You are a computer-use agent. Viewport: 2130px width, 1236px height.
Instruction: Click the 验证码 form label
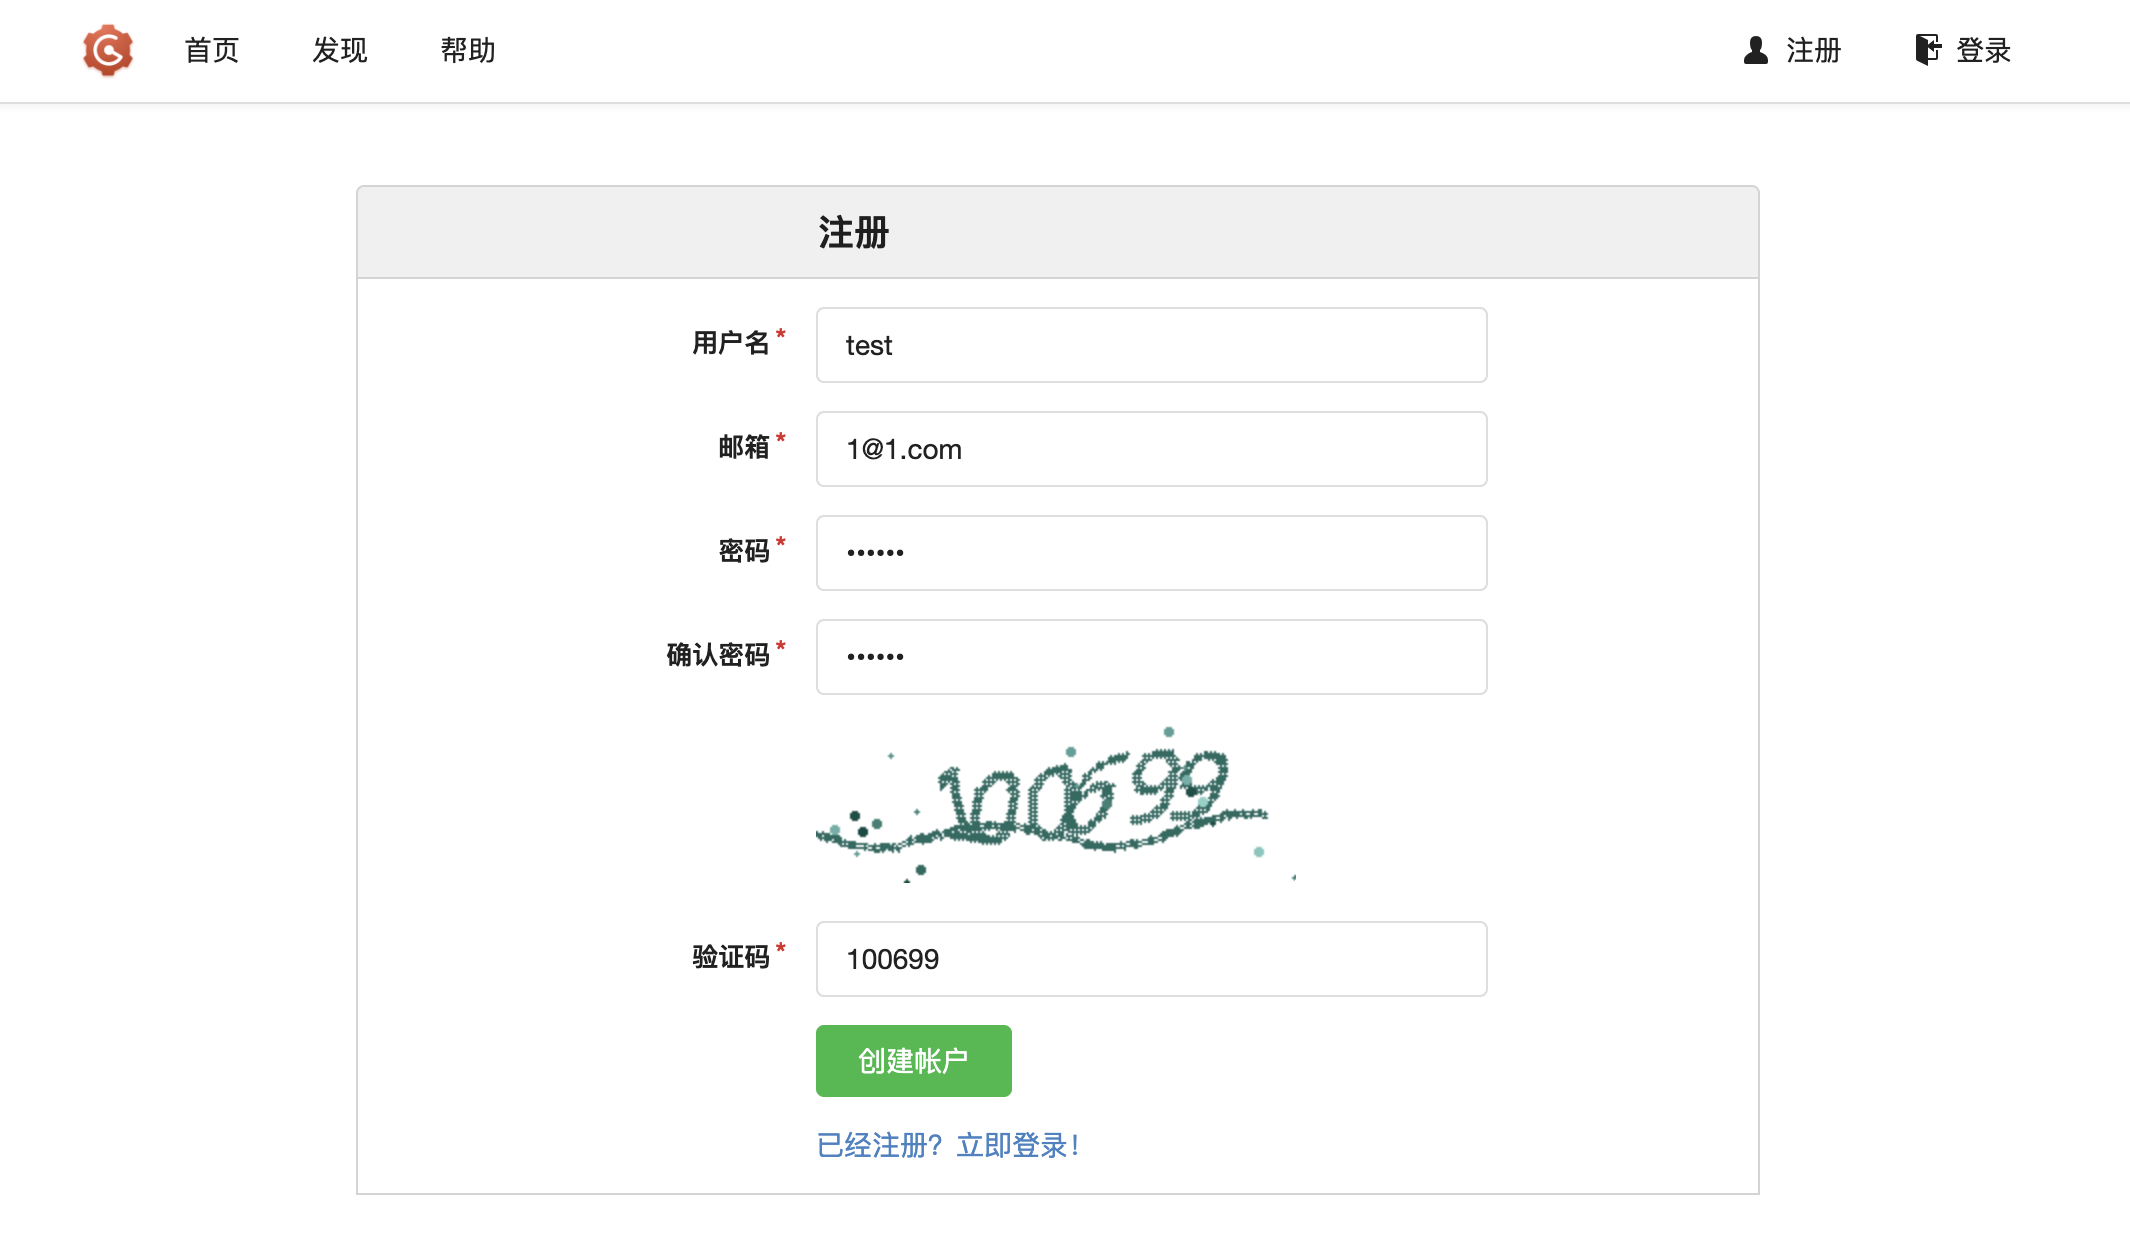point(731,957)
